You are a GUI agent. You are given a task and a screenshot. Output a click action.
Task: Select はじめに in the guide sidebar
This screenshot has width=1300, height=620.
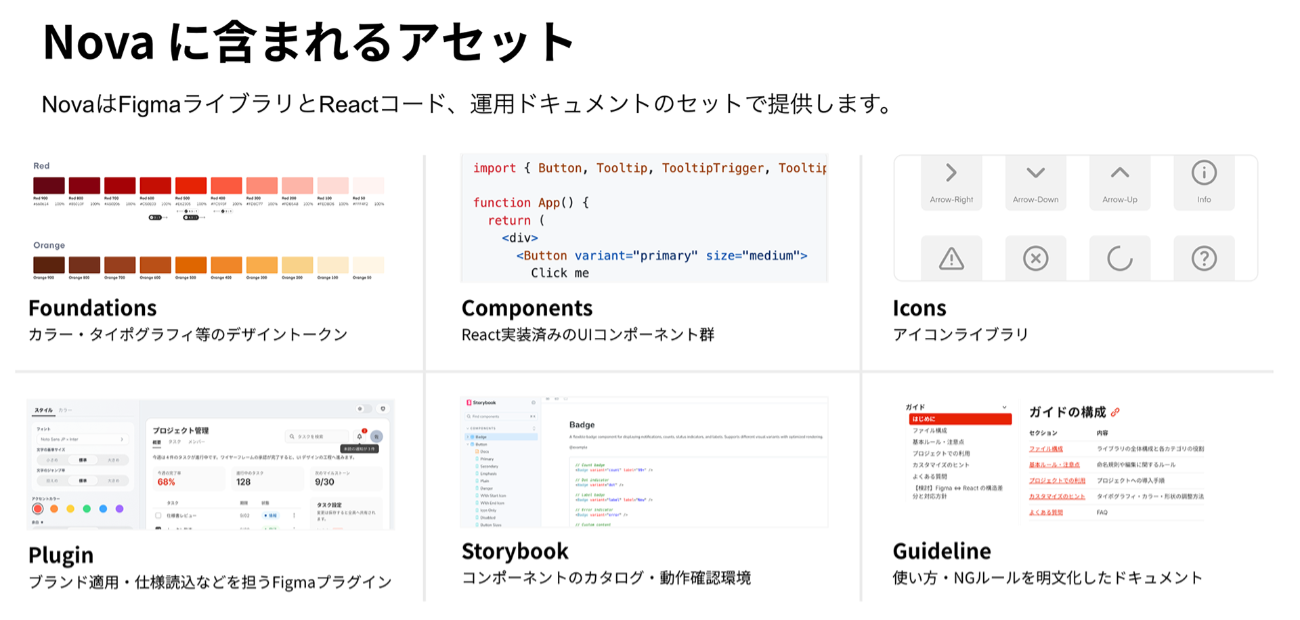click(960, 419)
